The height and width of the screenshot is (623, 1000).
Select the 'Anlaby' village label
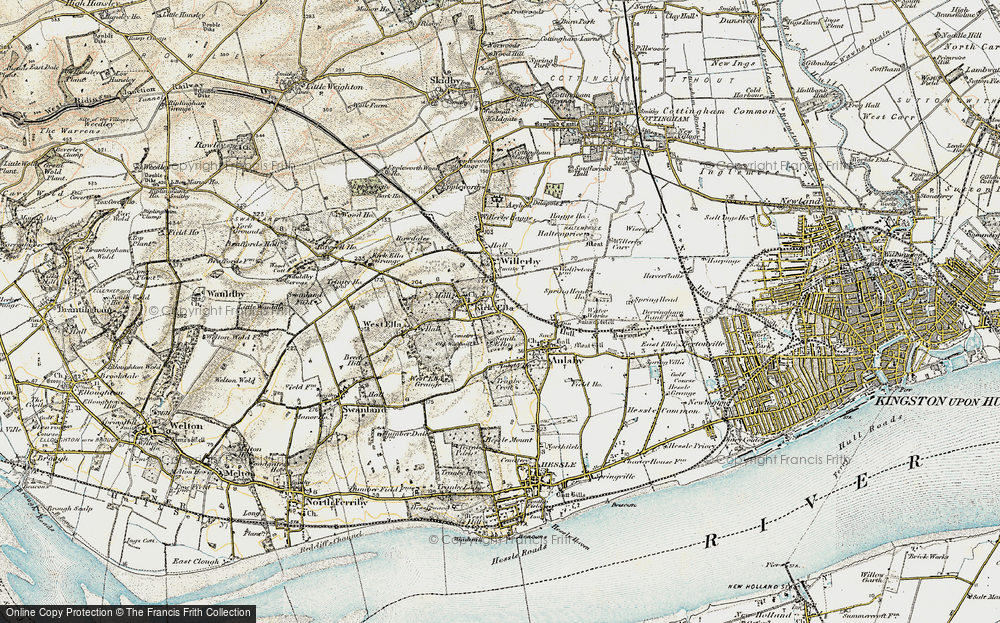point(566,360)
